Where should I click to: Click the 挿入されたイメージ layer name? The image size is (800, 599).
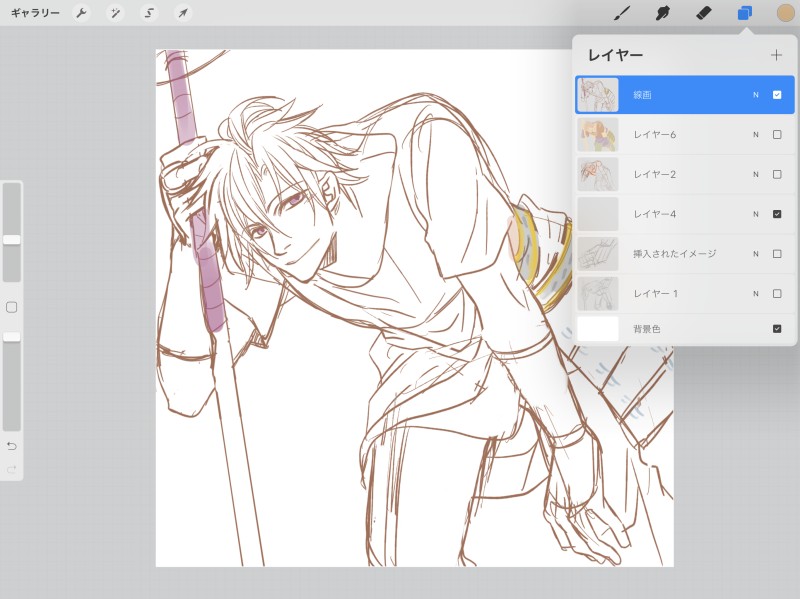(x=674, y=254)
